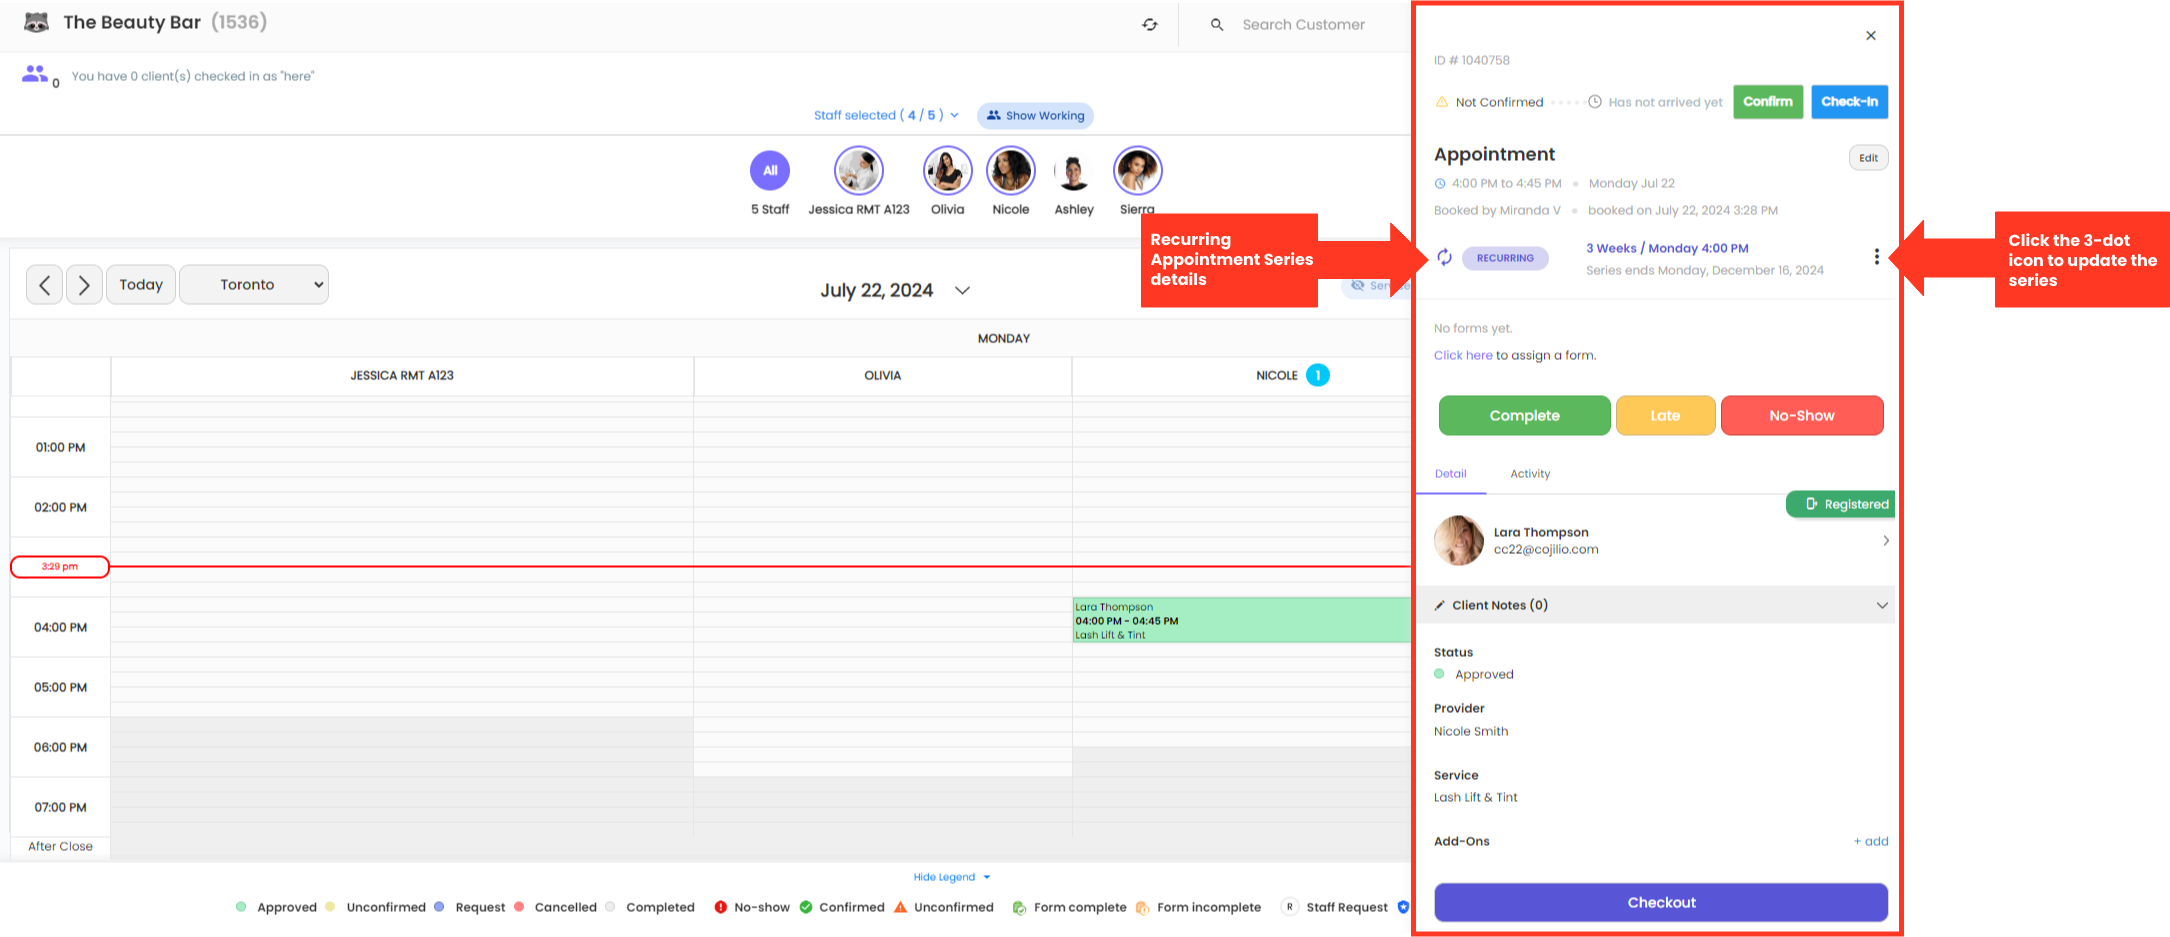
Task: Click the Unconfirmed triangle legend icon
Action: (x=900, y=907)
